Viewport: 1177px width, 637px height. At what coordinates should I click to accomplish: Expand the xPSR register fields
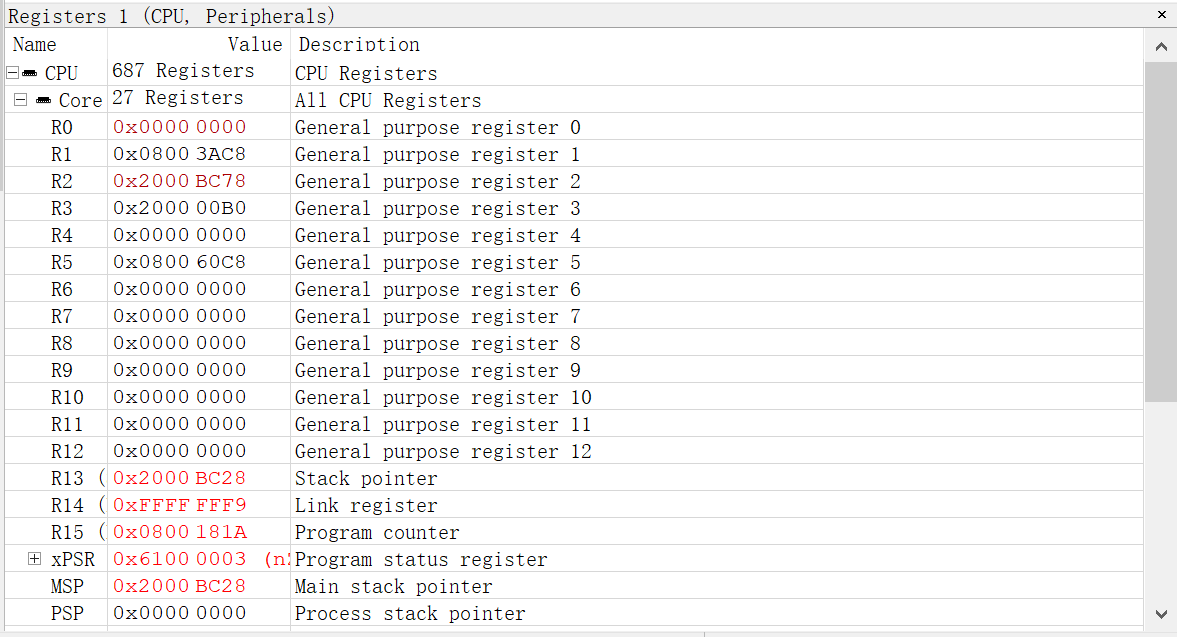click(x=34, y=559)
